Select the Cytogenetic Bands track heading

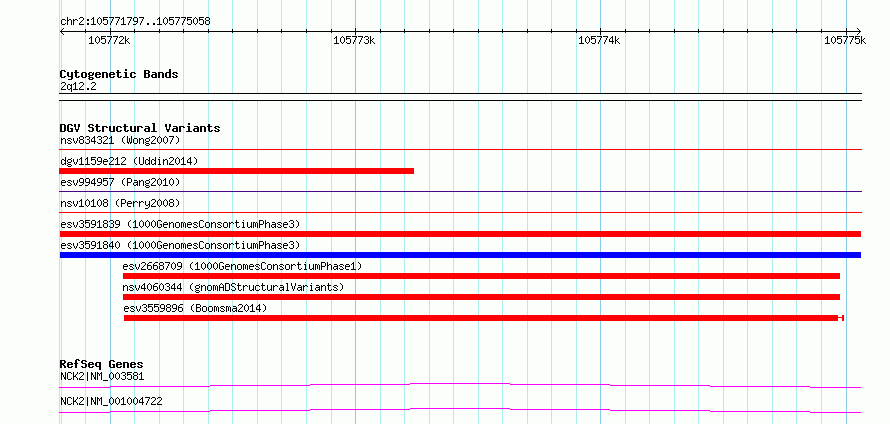tap(119, 74)
